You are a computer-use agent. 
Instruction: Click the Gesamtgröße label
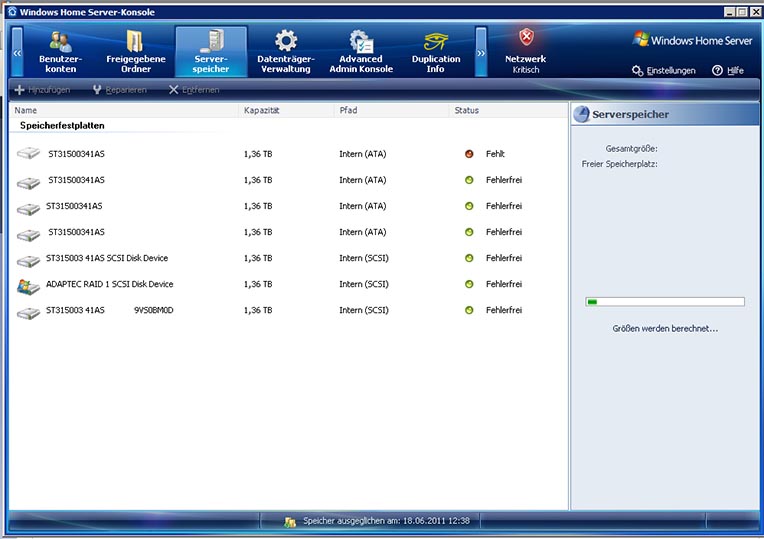click(631, 149)
